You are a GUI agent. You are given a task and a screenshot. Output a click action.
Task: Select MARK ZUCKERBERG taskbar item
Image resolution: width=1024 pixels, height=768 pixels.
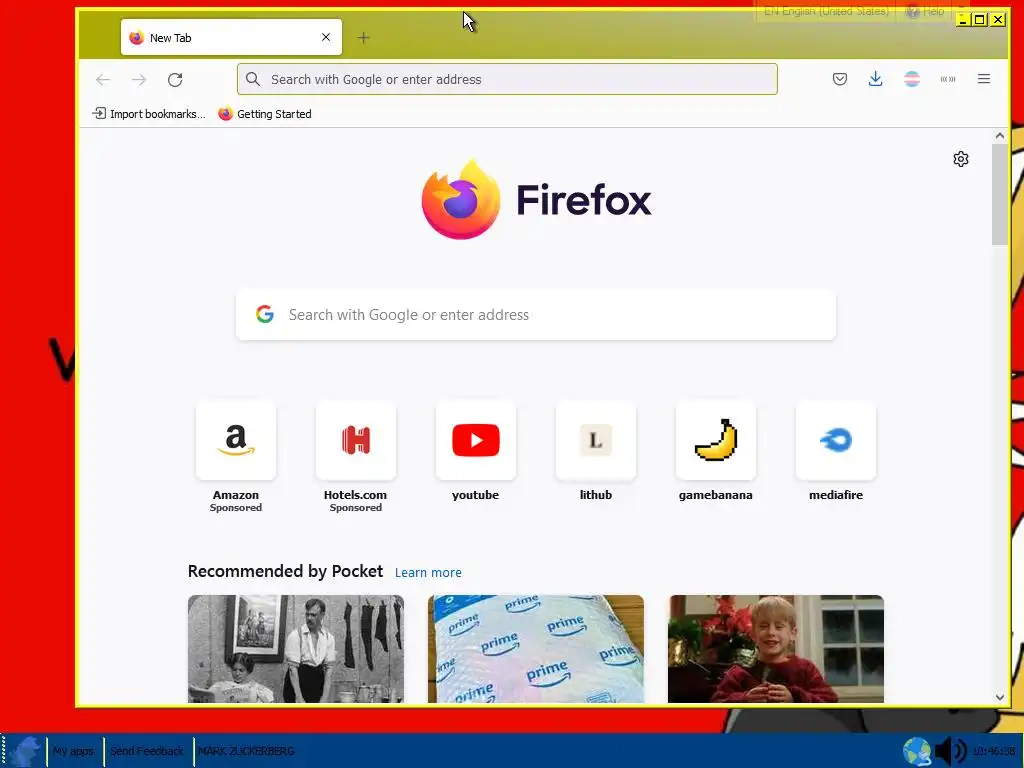coord(246,751)
